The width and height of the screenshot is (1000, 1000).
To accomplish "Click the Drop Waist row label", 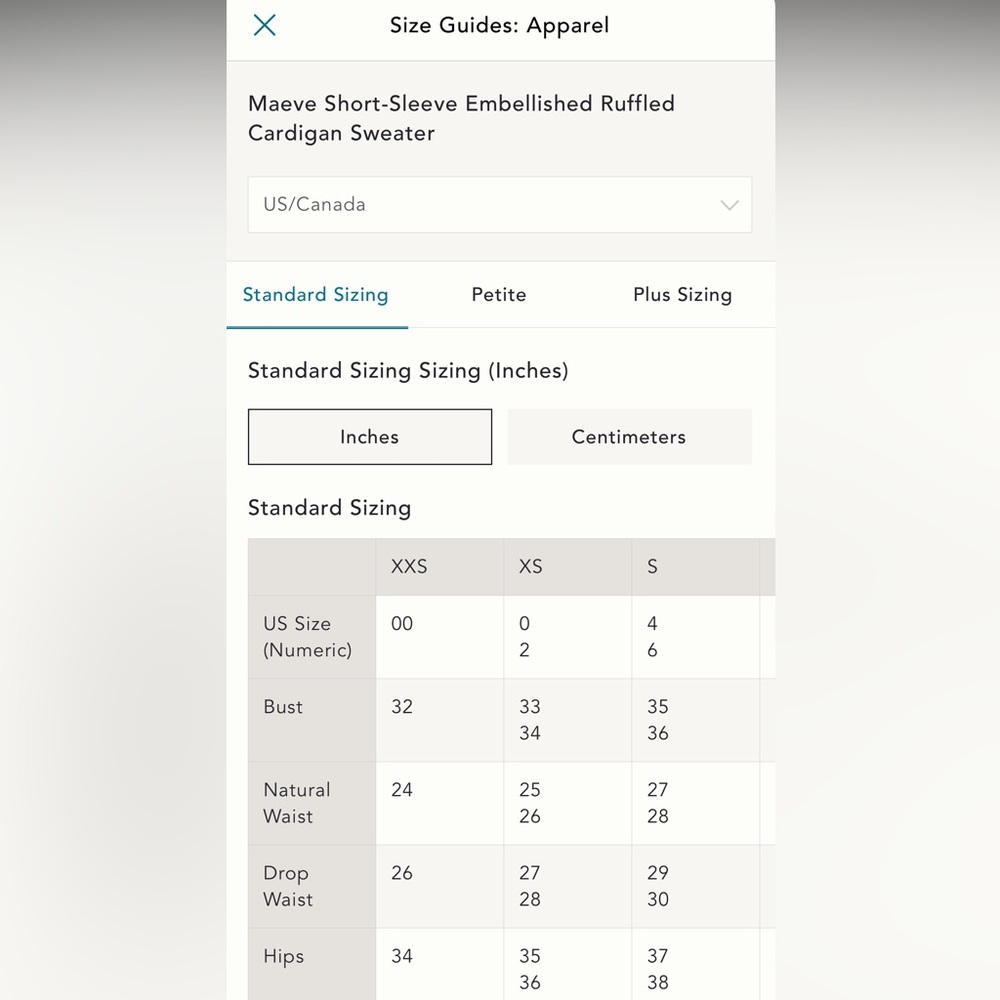I will (288, 886).
